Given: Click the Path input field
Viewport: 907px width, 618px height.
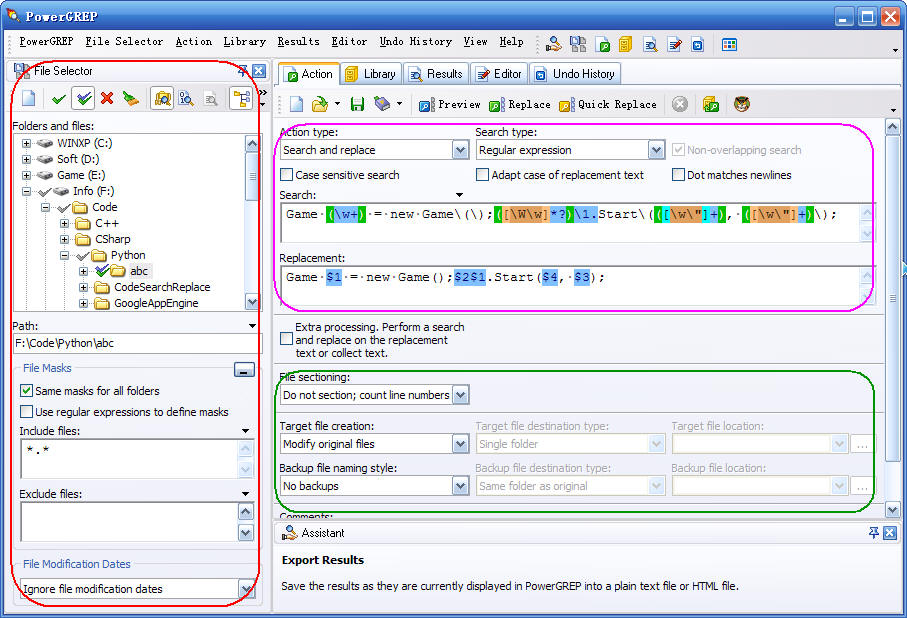Looking at the screenshot, I should coord(137,343).
